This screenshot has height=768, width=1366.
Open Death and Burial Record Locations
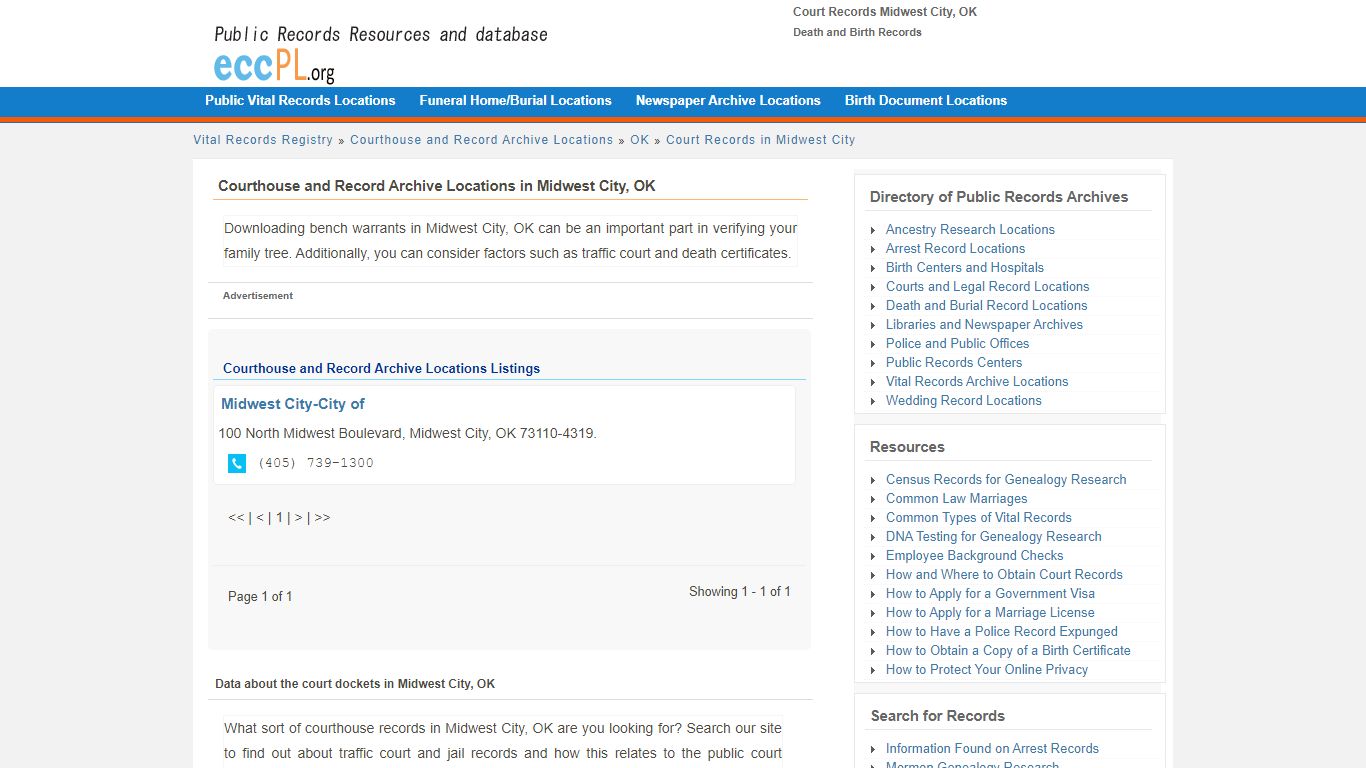coord(986,306)
